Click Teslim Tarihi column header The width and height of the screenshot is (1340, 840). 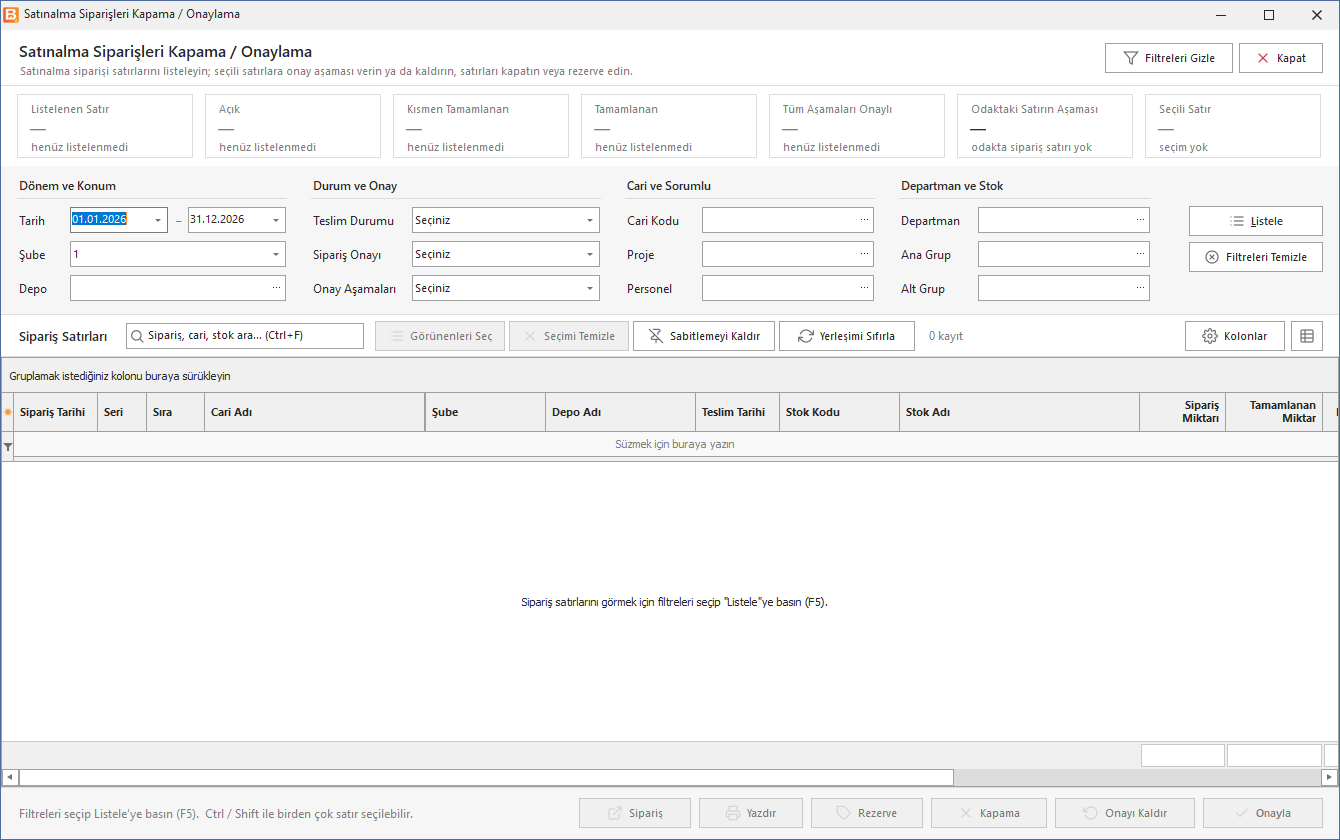(737, 412)
